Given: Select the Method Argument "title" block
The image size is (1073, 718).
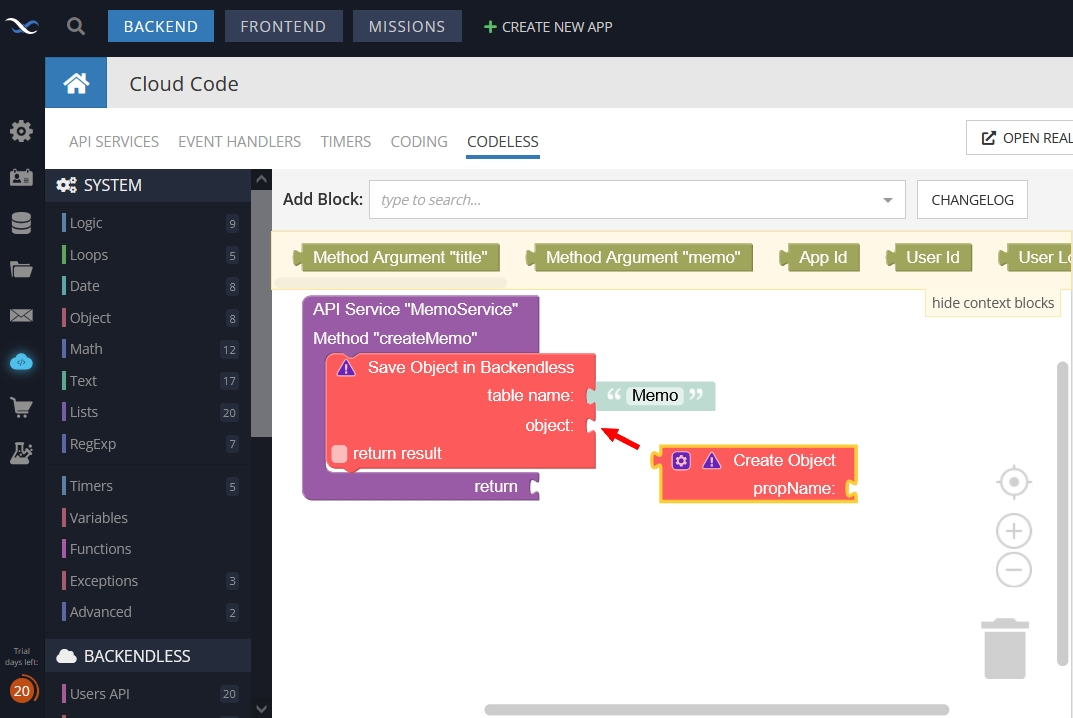Looking at the screenshot, I should point(397,257).
